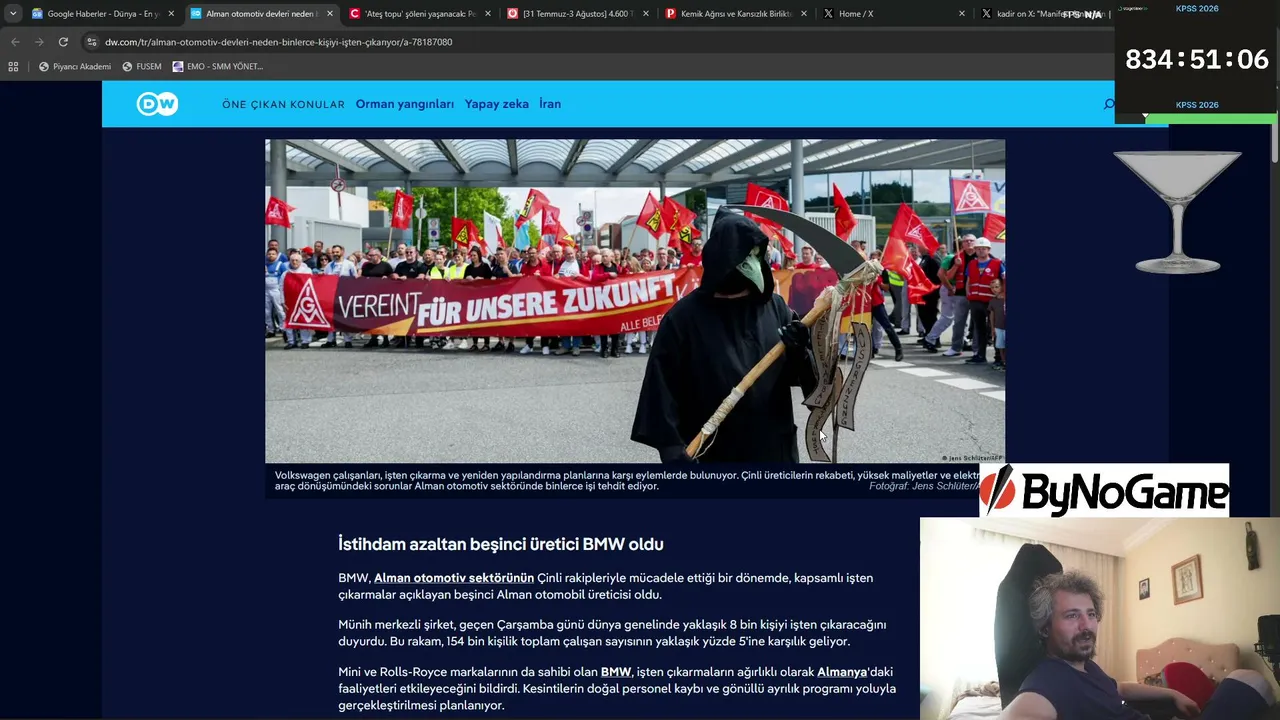
Task: Close the 'Alman otomotiv devleri' tab
Action: point(329,14)
